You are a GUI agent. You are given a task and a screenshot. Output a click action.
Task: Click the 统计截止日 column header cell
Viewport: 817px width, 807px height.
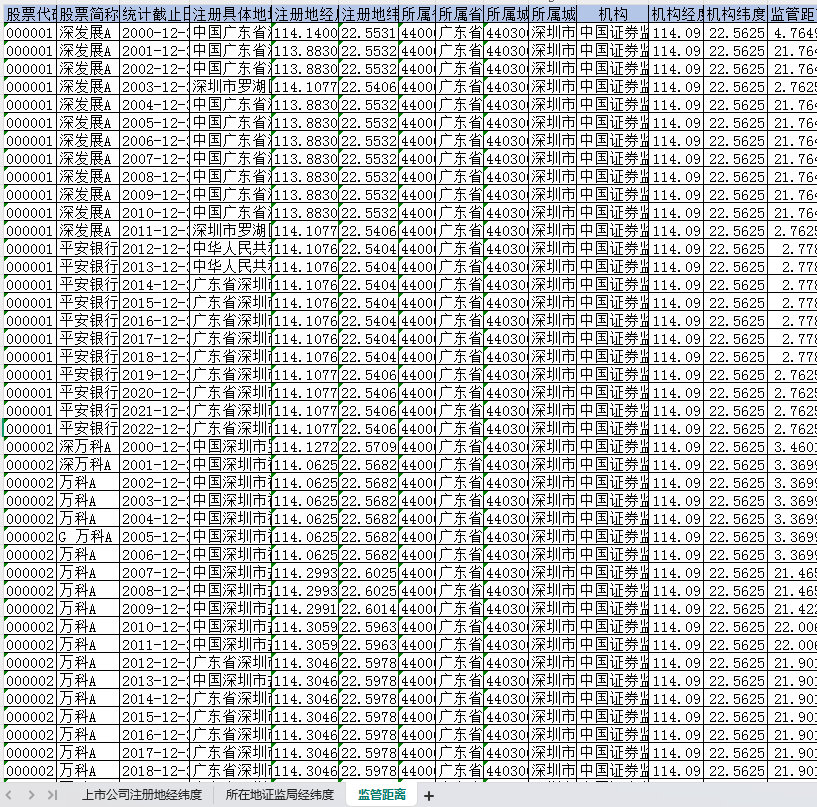pyautogui.click(x=154, y=15)
